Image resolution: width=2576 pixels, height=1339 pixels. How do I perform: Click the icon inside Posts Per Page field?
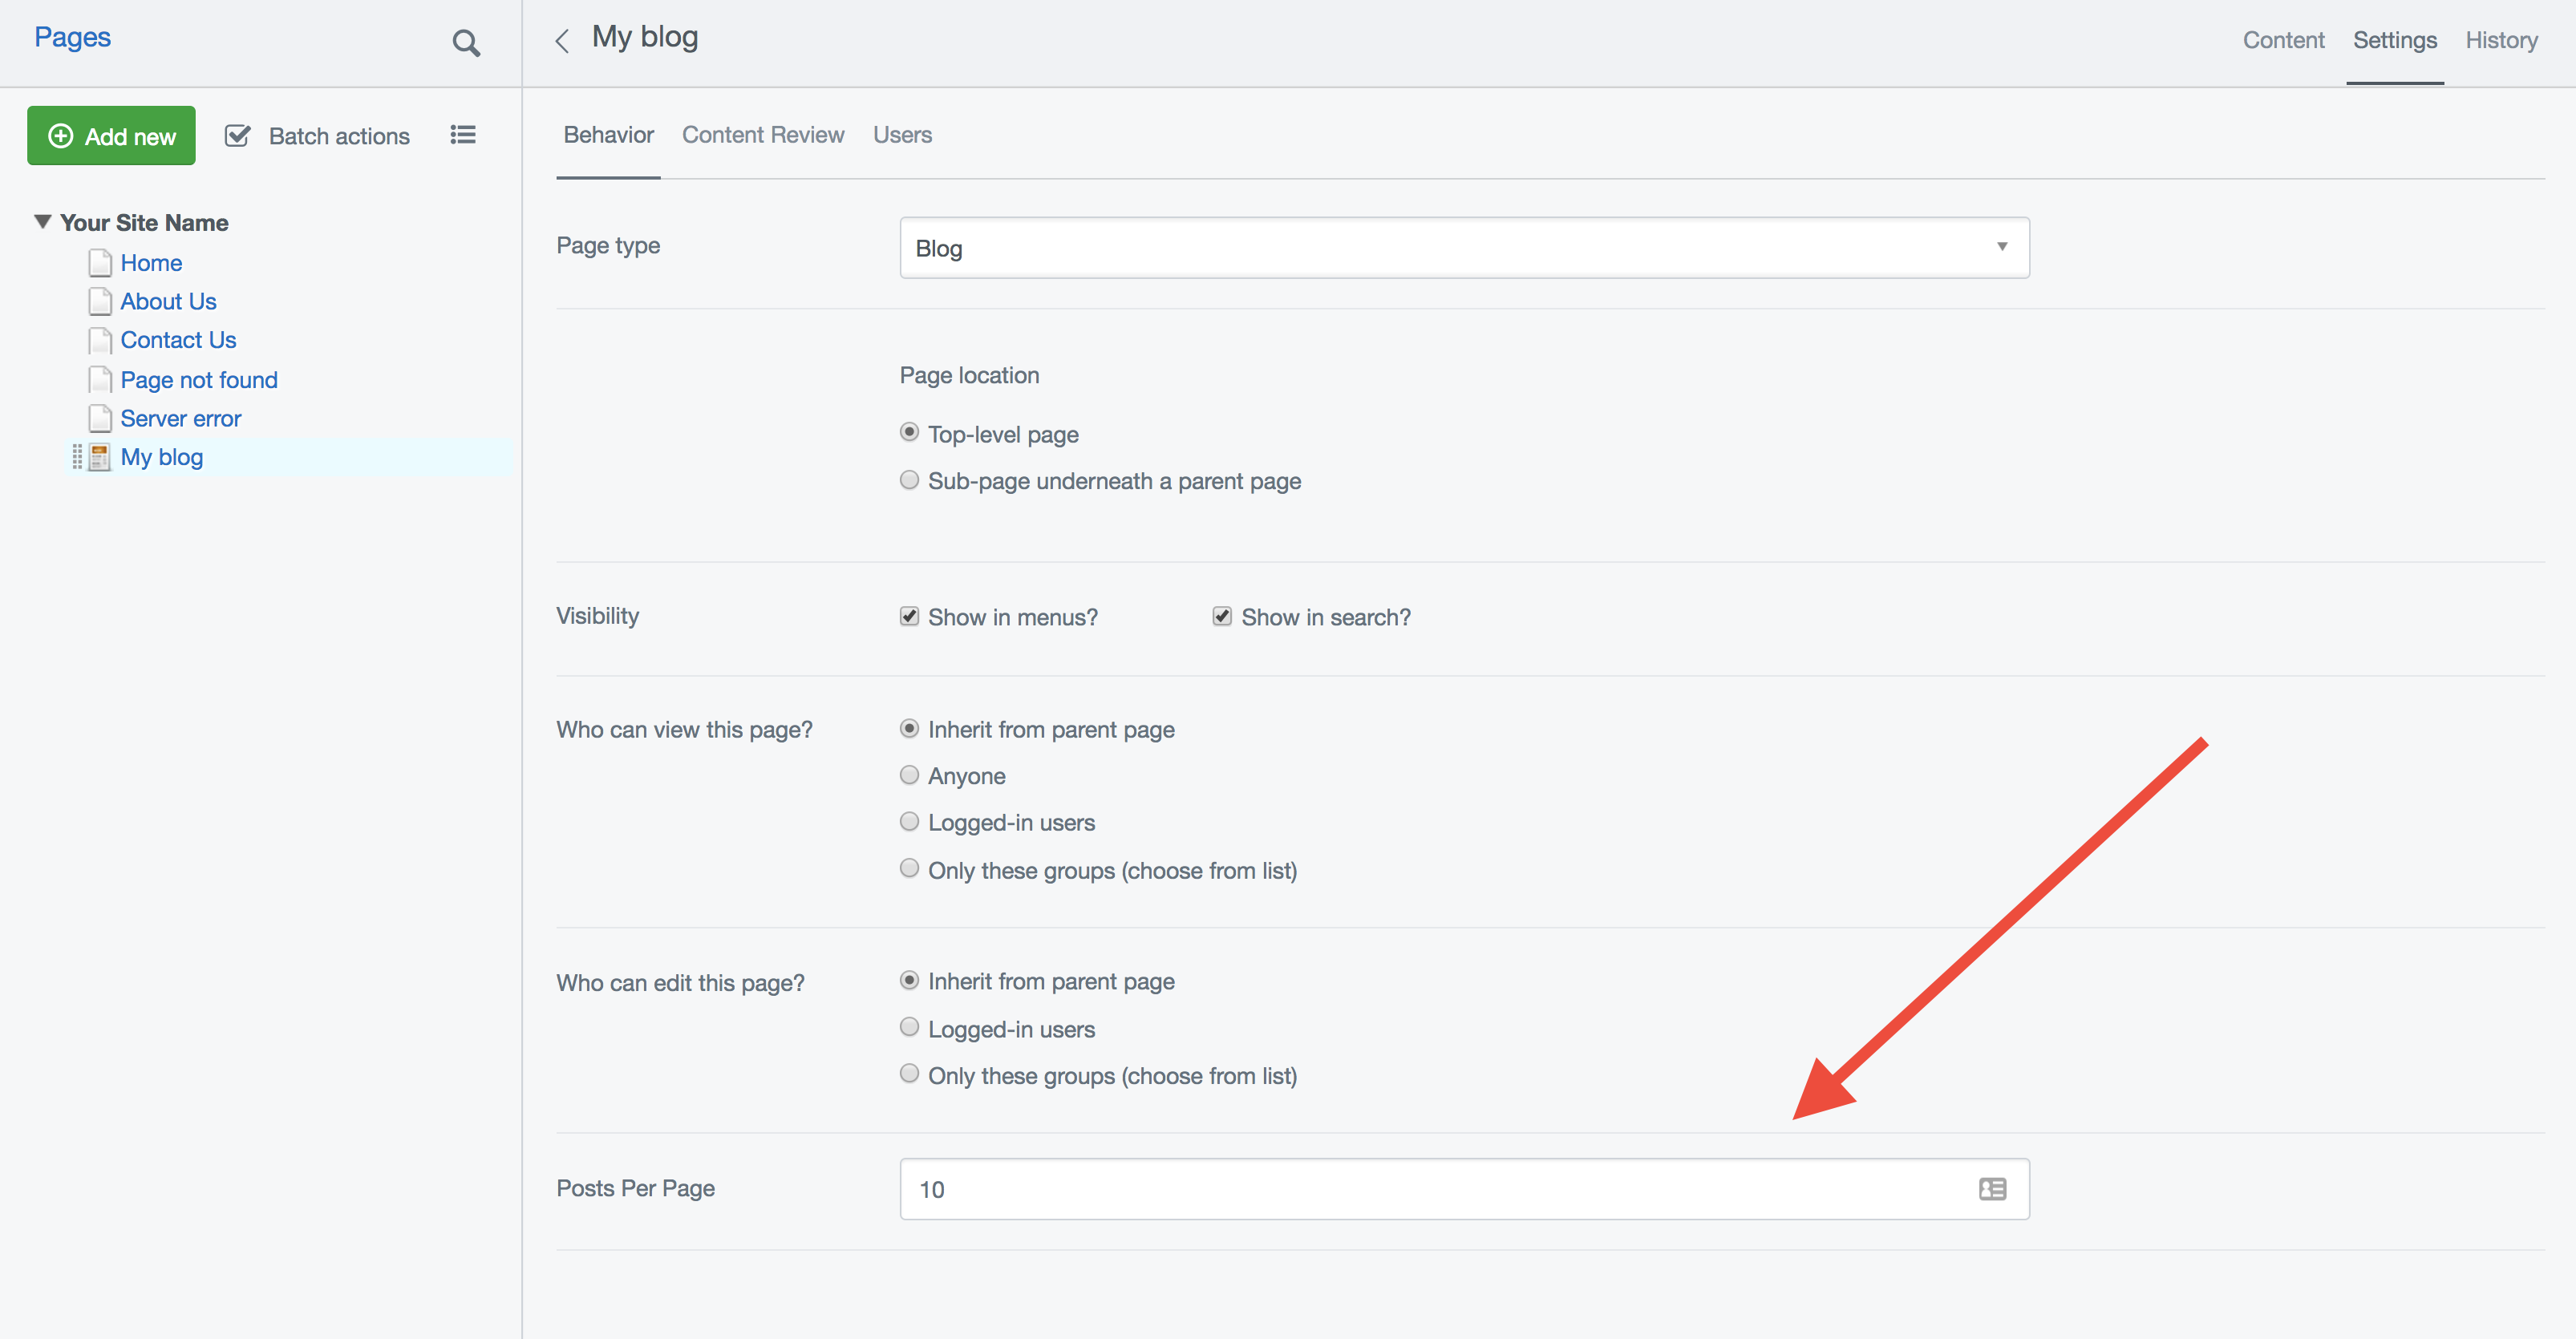(x=1992, y=1188)
